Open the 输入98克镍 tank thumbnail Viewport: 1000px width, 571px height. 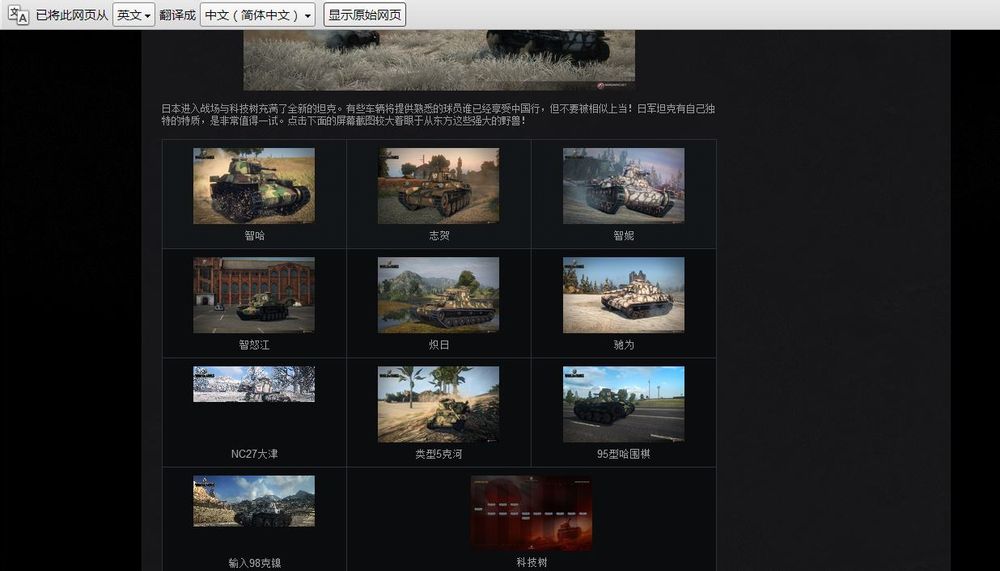click(254, 501)
